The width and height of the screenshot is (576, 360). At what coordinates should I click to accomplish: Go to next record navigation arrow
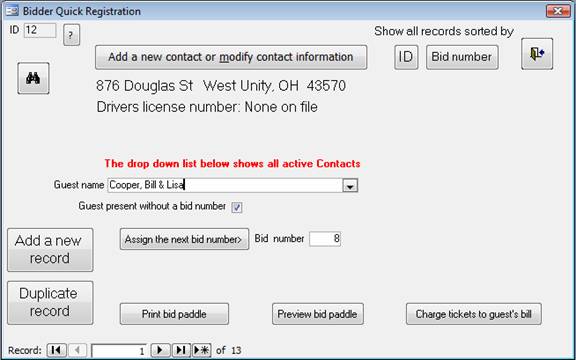coord(160,350)
